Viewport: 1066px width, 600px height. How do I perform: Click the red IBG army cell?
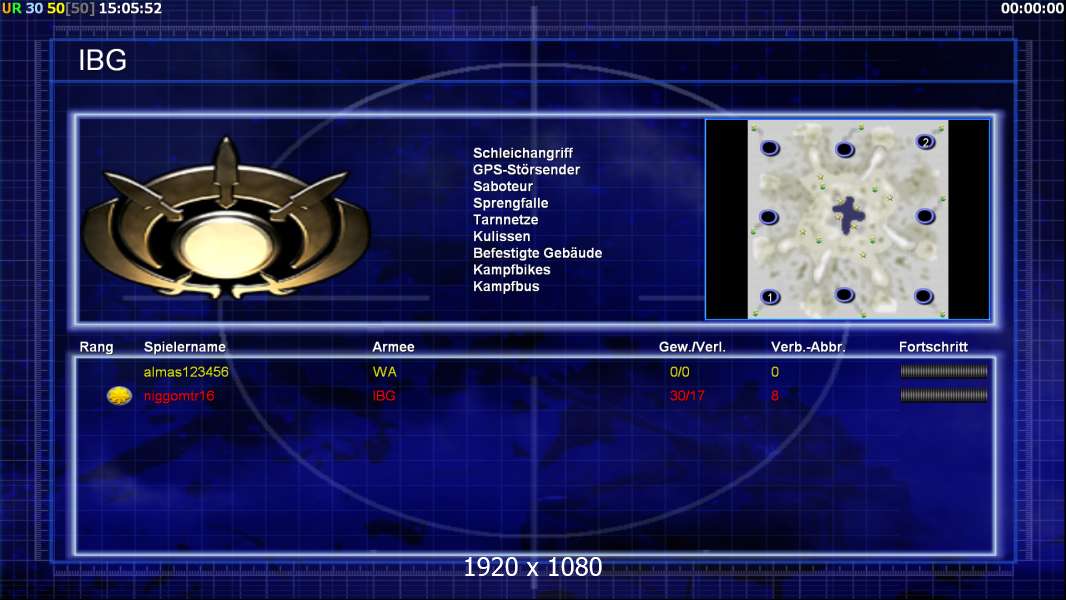click(x=384, y=395)
